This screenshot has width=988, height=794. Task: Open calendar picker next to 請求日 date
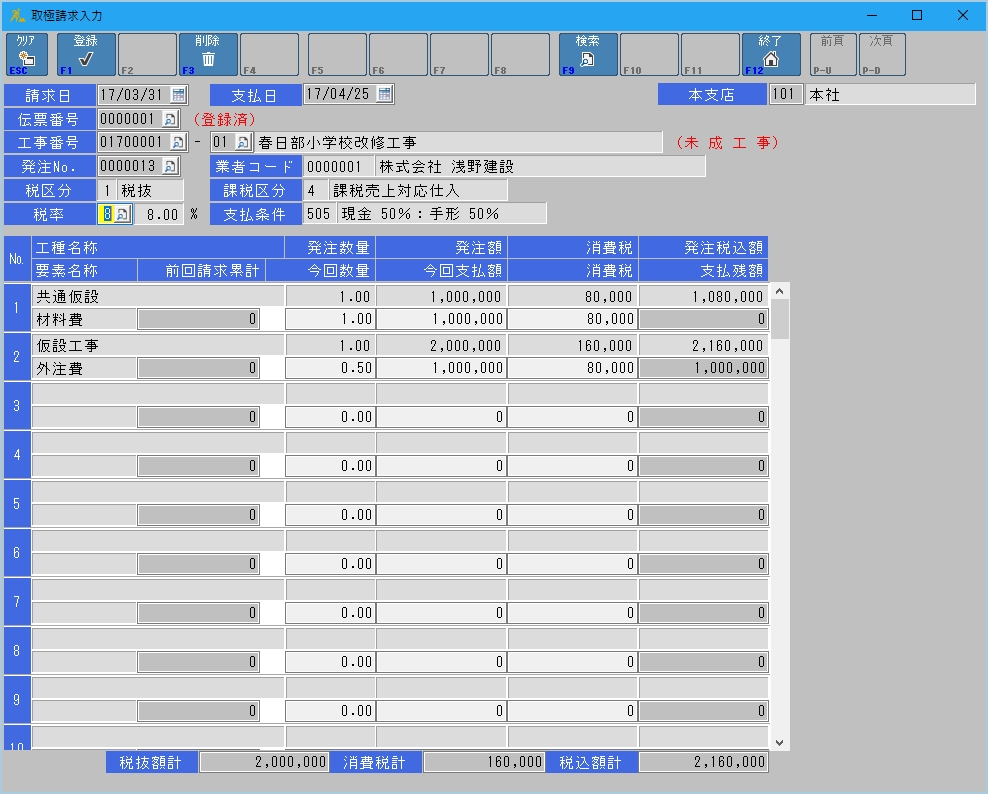[178, 95]
